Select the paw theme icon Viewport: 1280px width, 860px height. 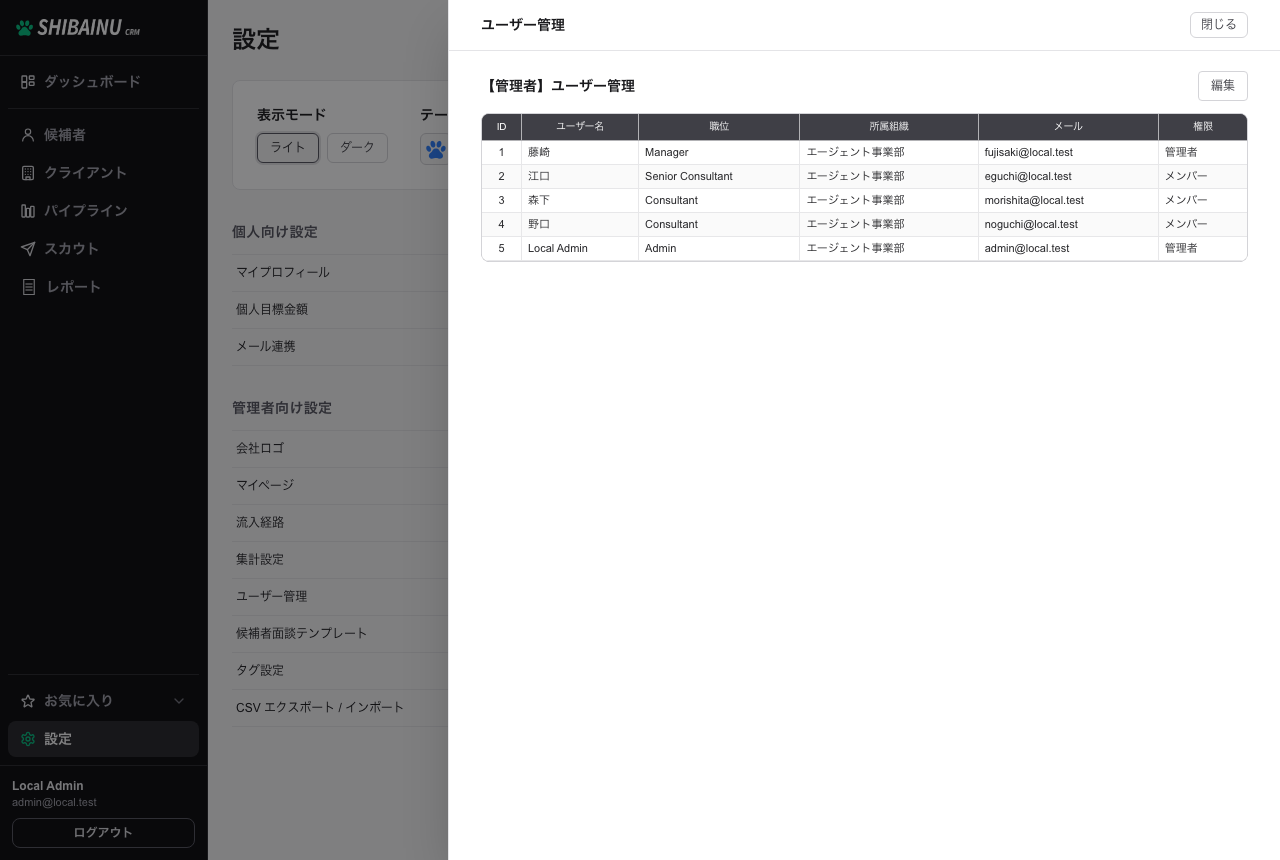tap(435, 149)
